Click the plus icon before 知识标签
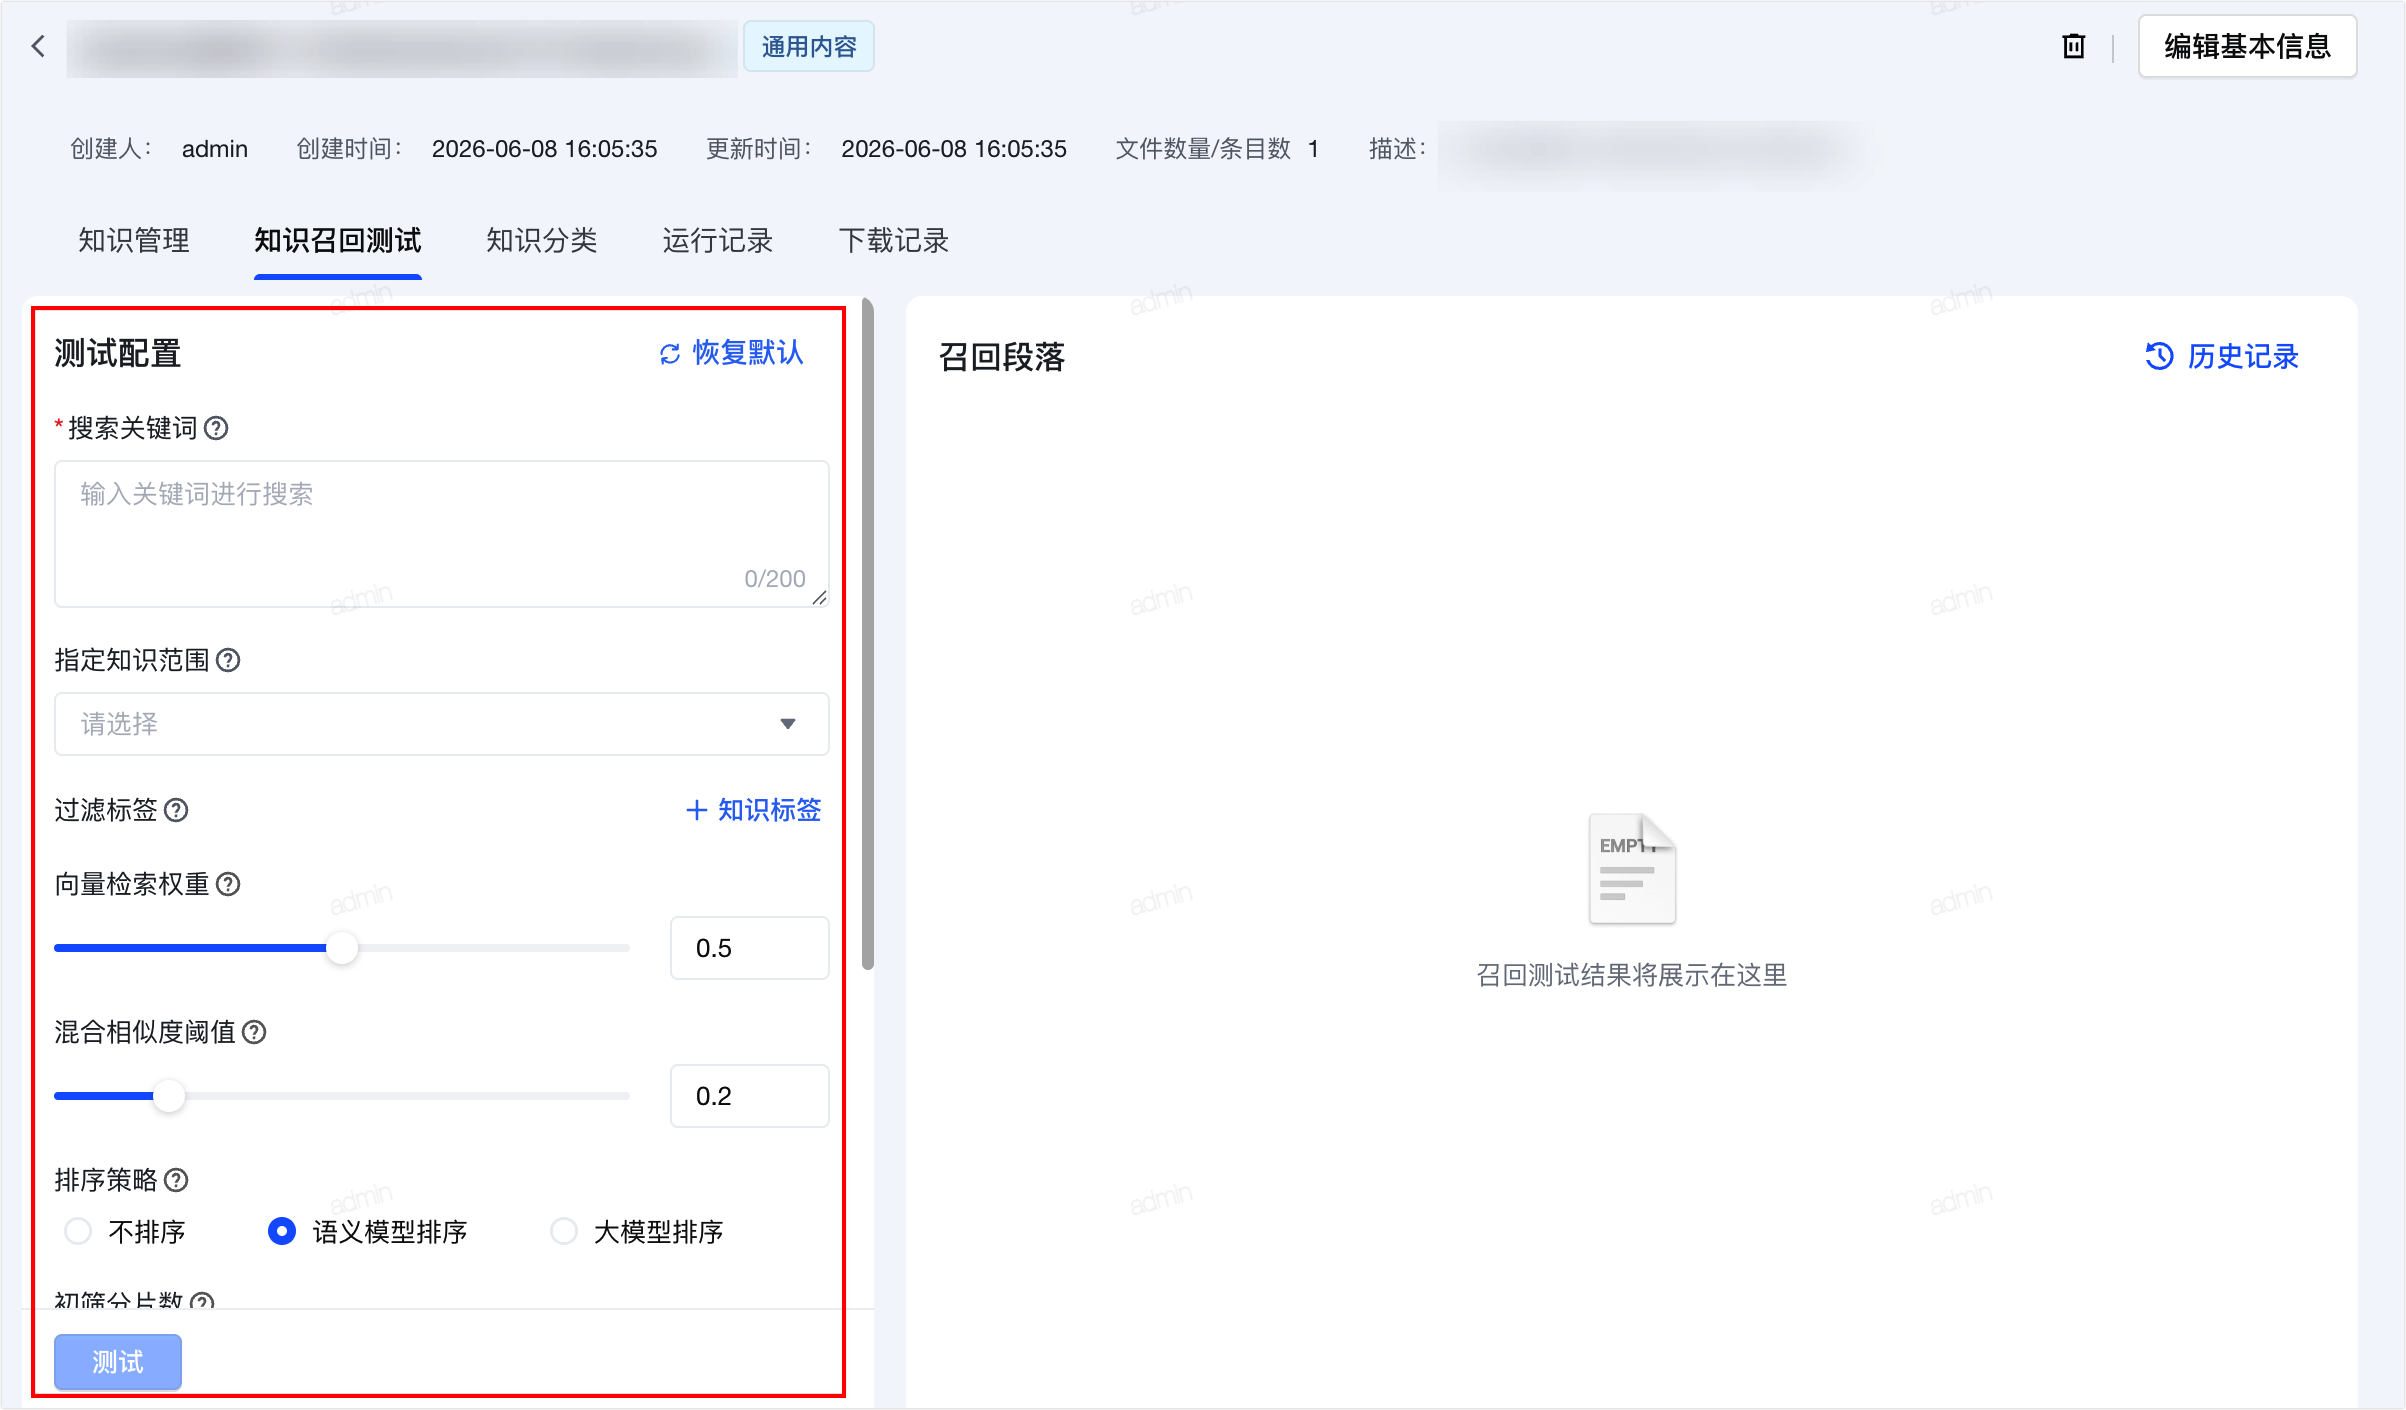 point(697,810)
